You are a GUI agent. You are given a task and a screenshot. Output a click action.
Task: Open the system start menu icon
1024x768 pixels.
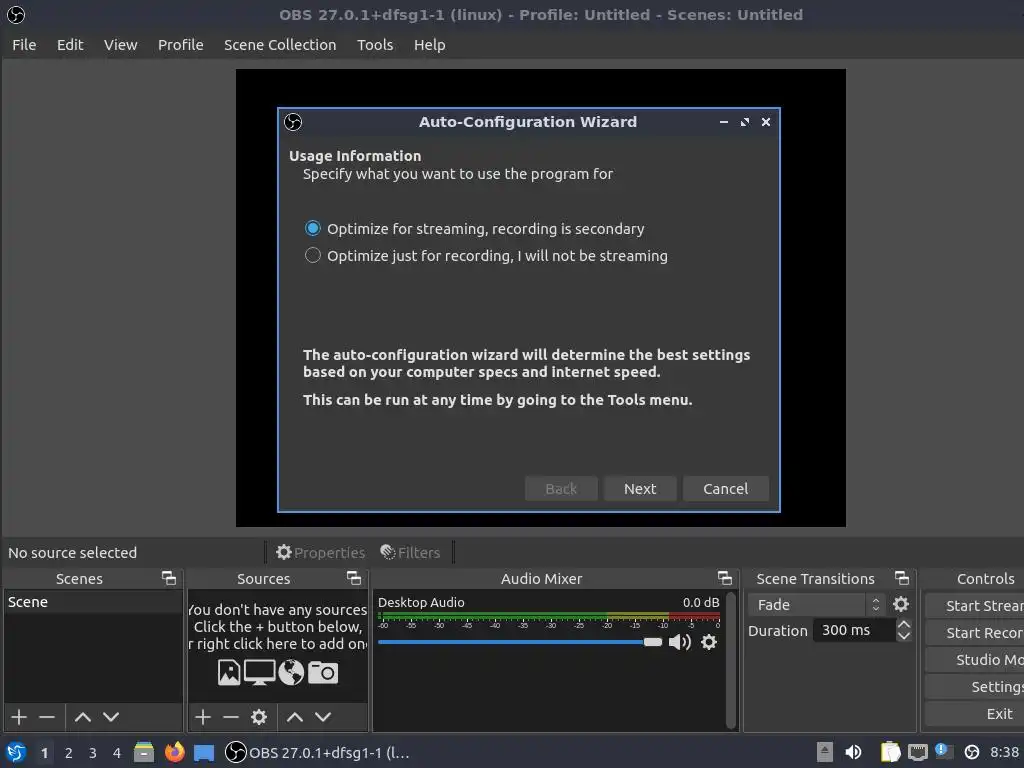[x=16, y=752]
